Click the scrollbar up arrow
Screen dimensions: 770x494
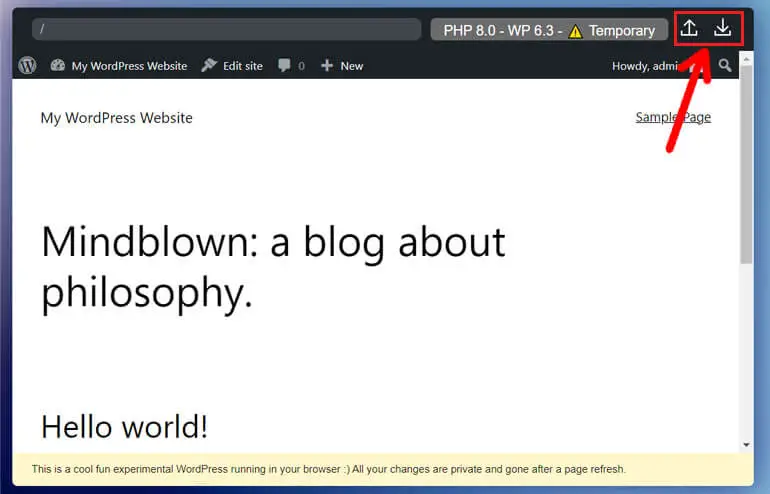746,85
